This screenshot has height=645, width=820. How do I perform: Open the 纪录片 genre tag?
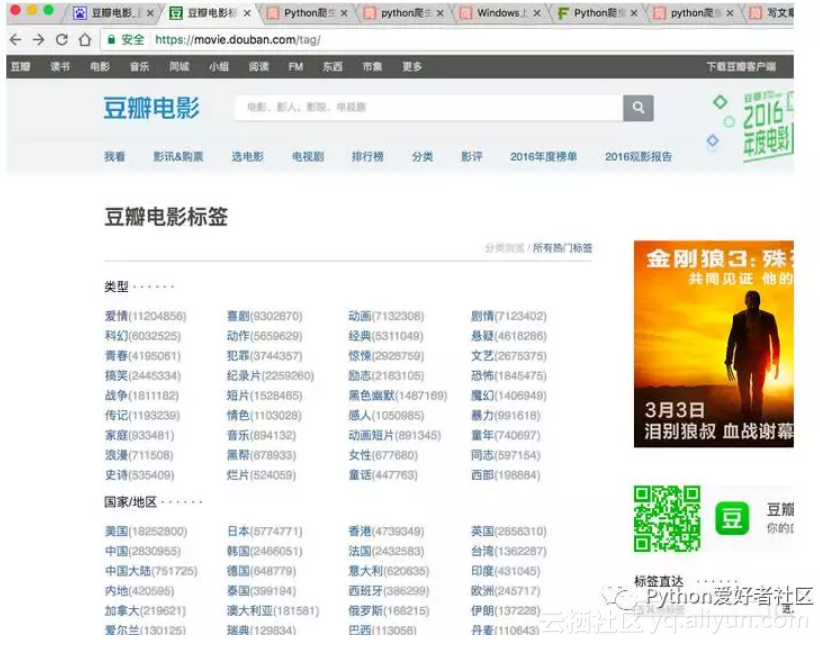tap(244, 376)
